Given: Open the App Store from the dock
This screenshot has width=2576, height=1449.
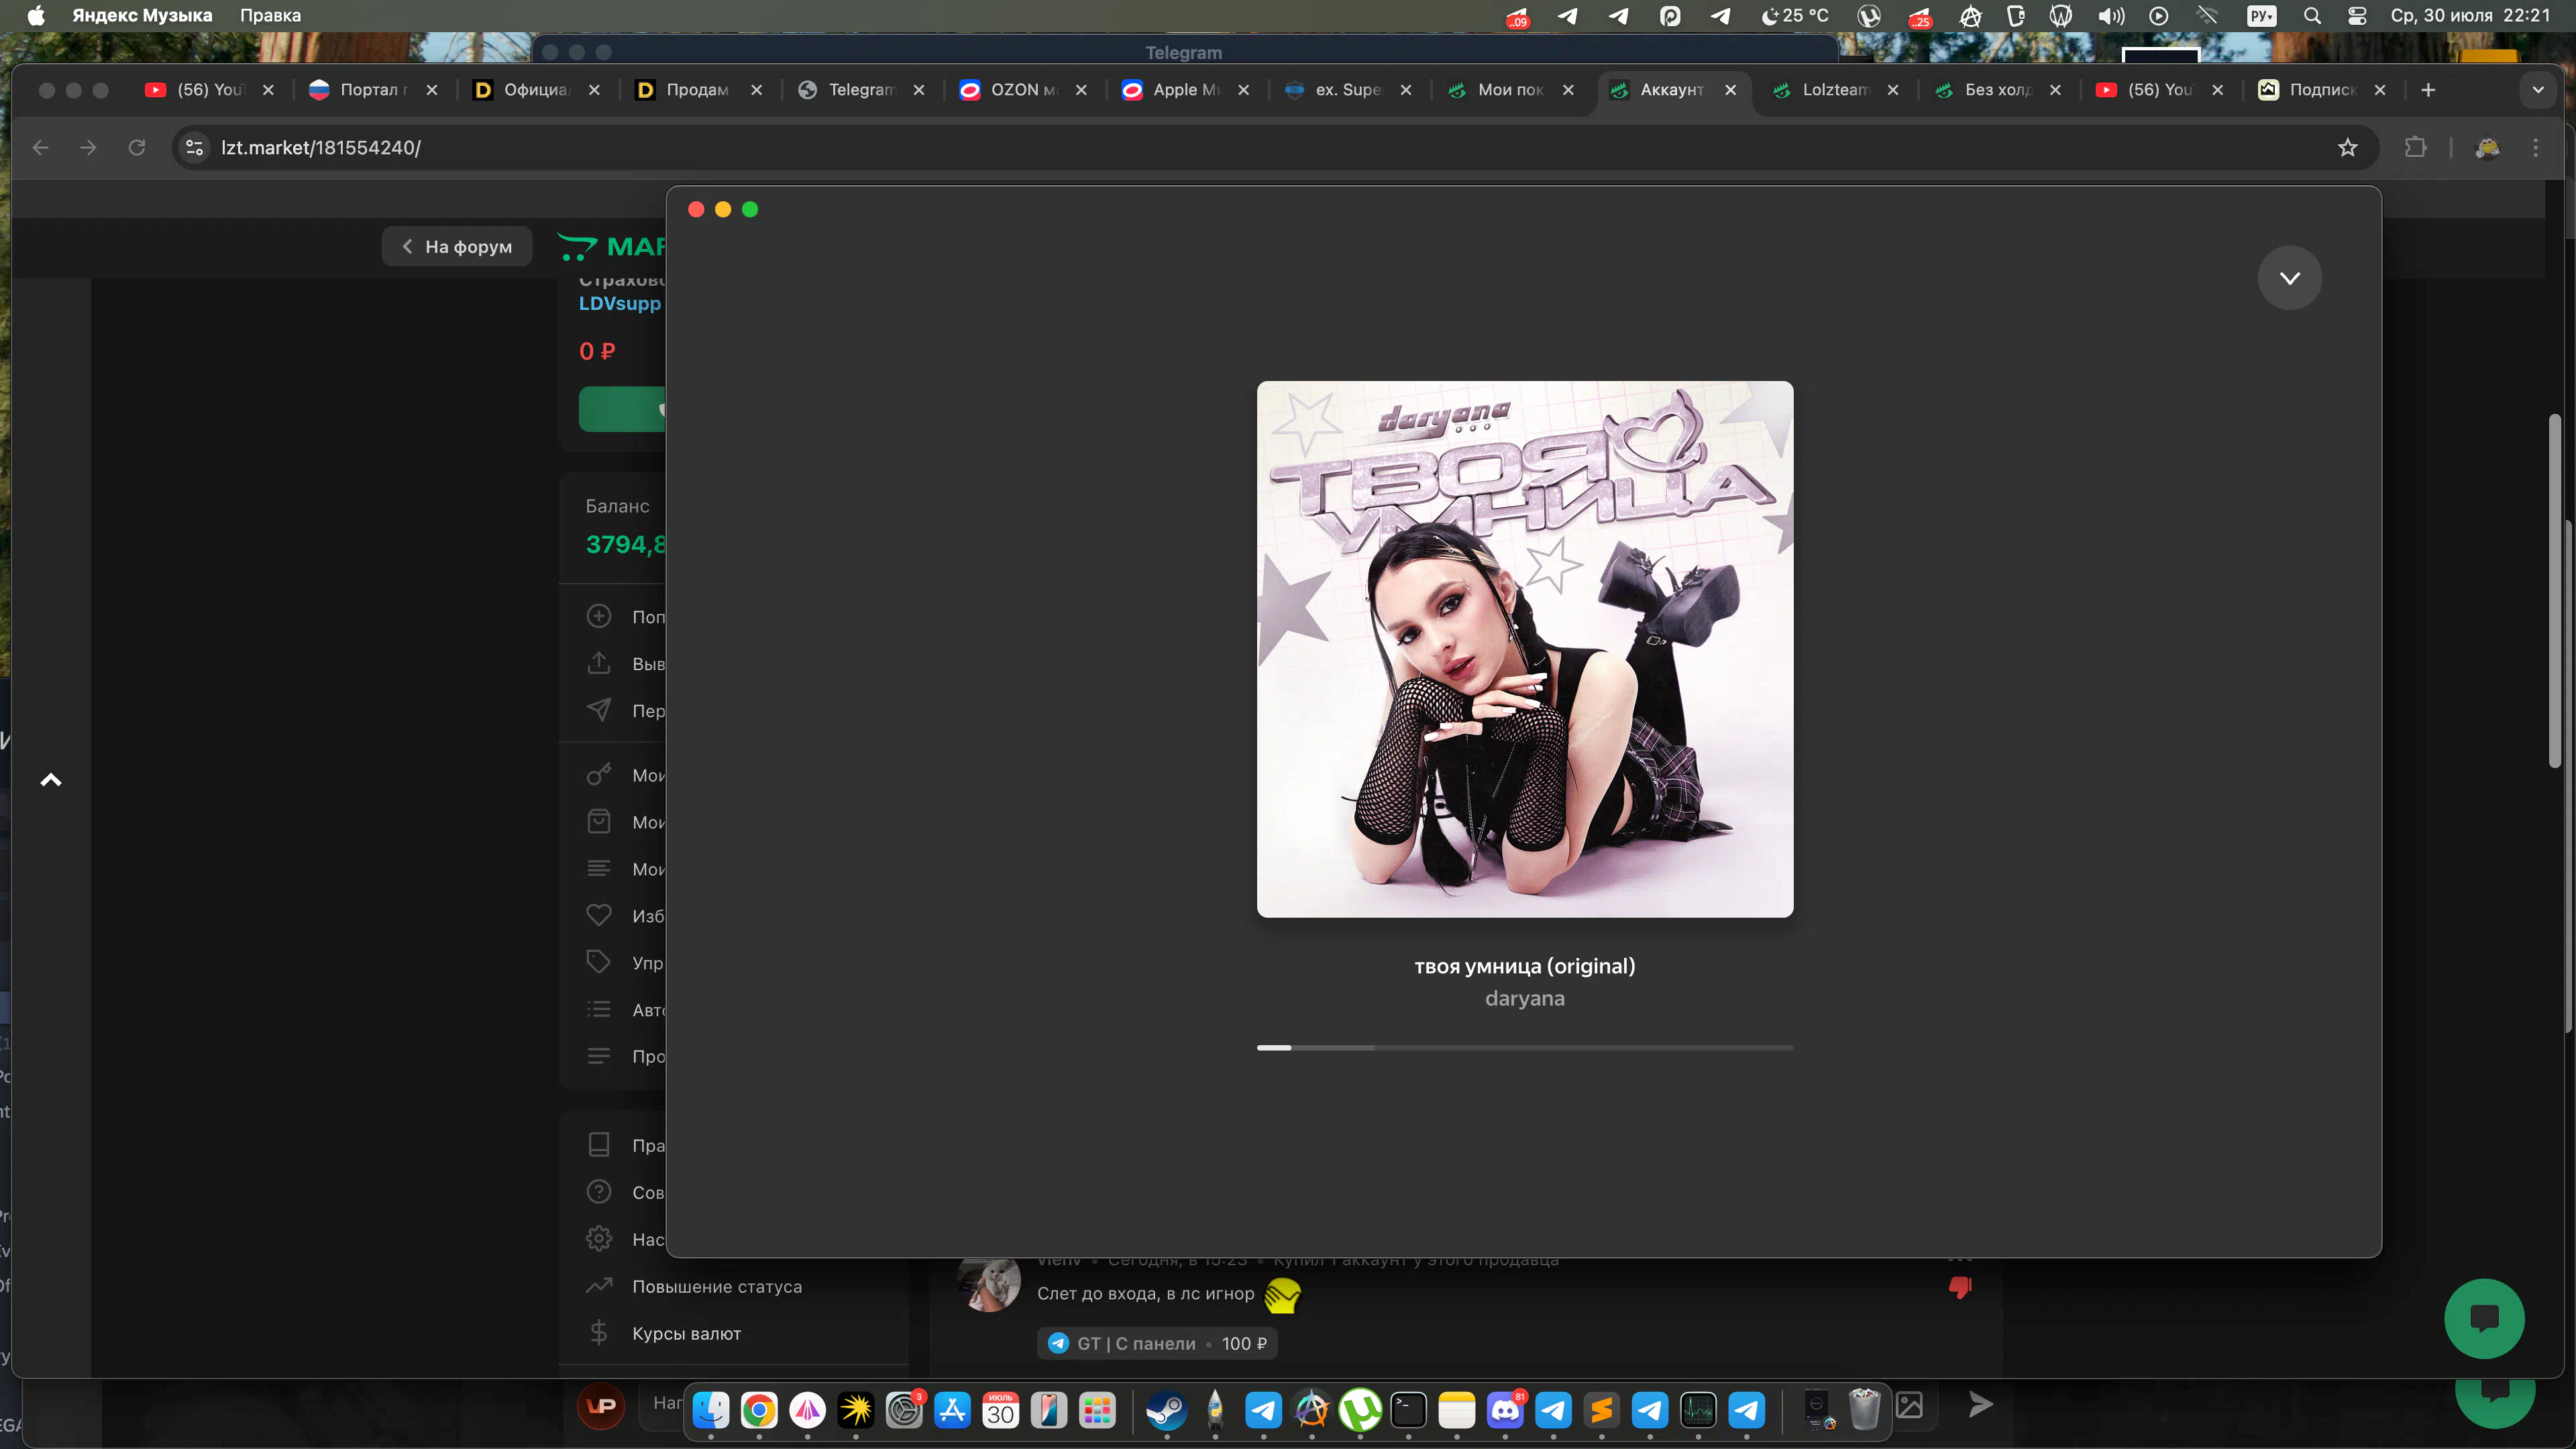Looking at the screenshot, I should point(952,1410).
